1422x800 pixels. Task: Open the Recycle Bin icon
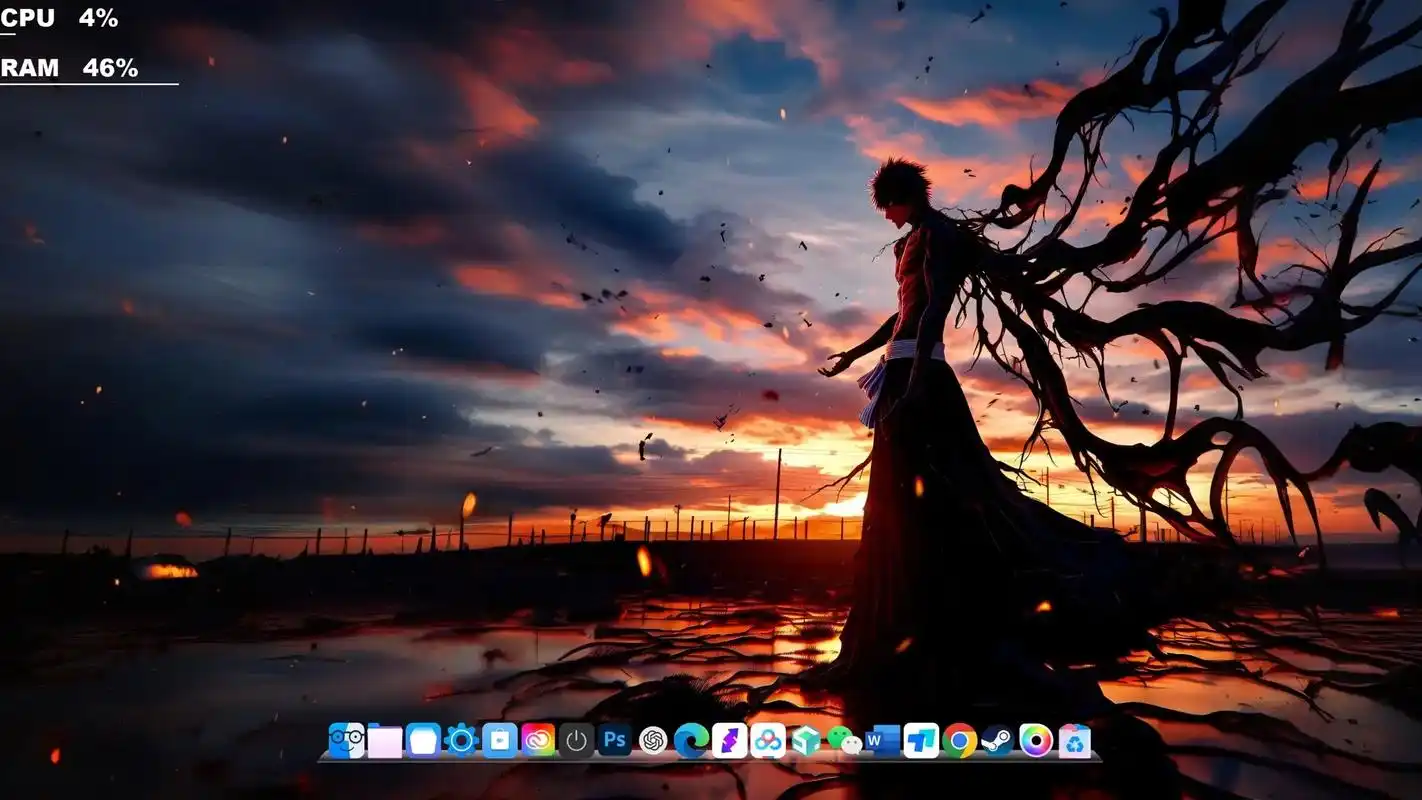pos(1074,741)
